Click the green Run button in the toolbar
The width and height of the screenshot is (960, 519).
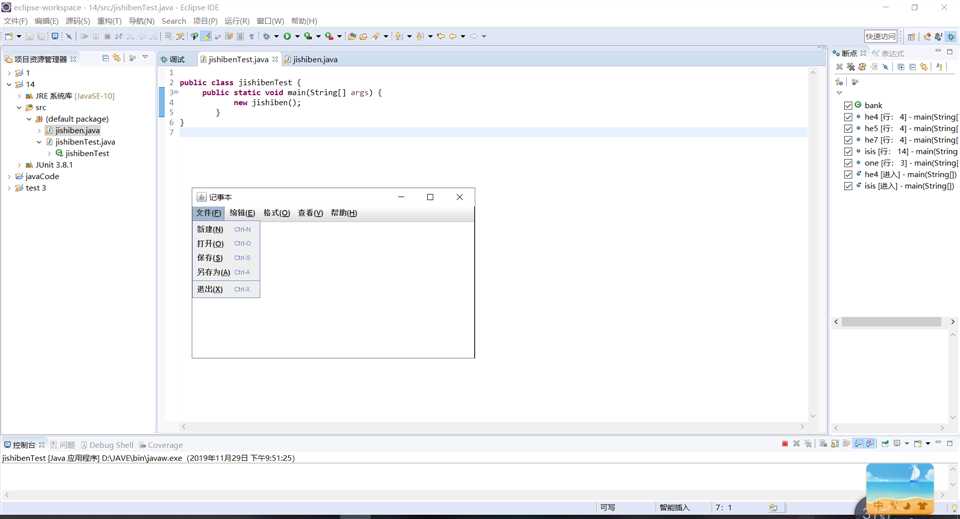[287, 36]
